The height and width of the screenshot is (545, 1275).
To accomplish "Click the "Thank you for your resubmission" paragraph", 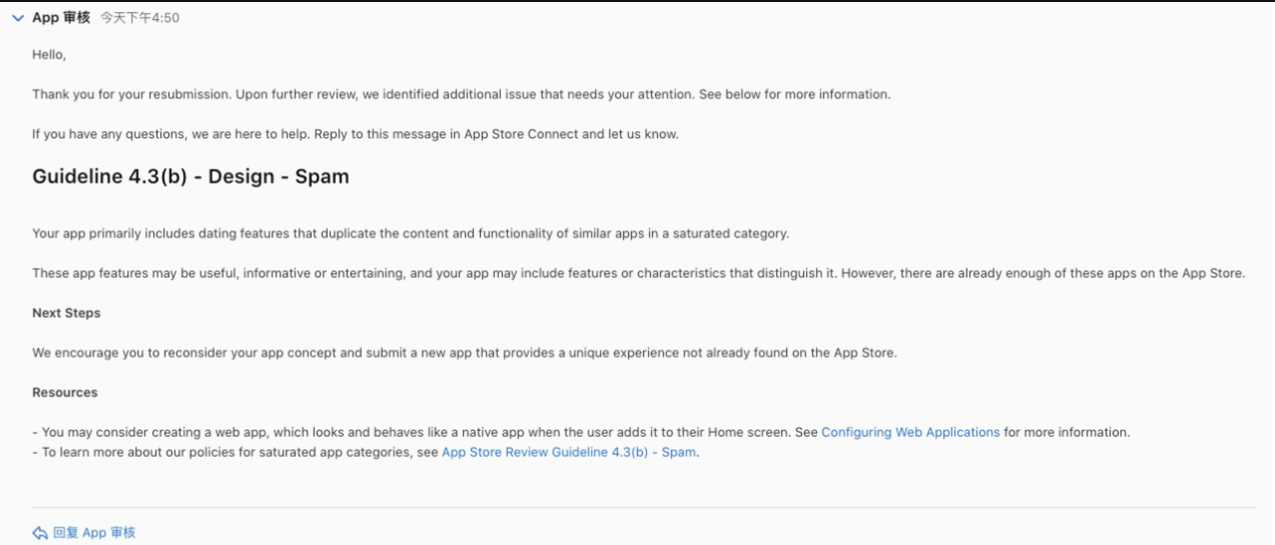I will [460, 94].
